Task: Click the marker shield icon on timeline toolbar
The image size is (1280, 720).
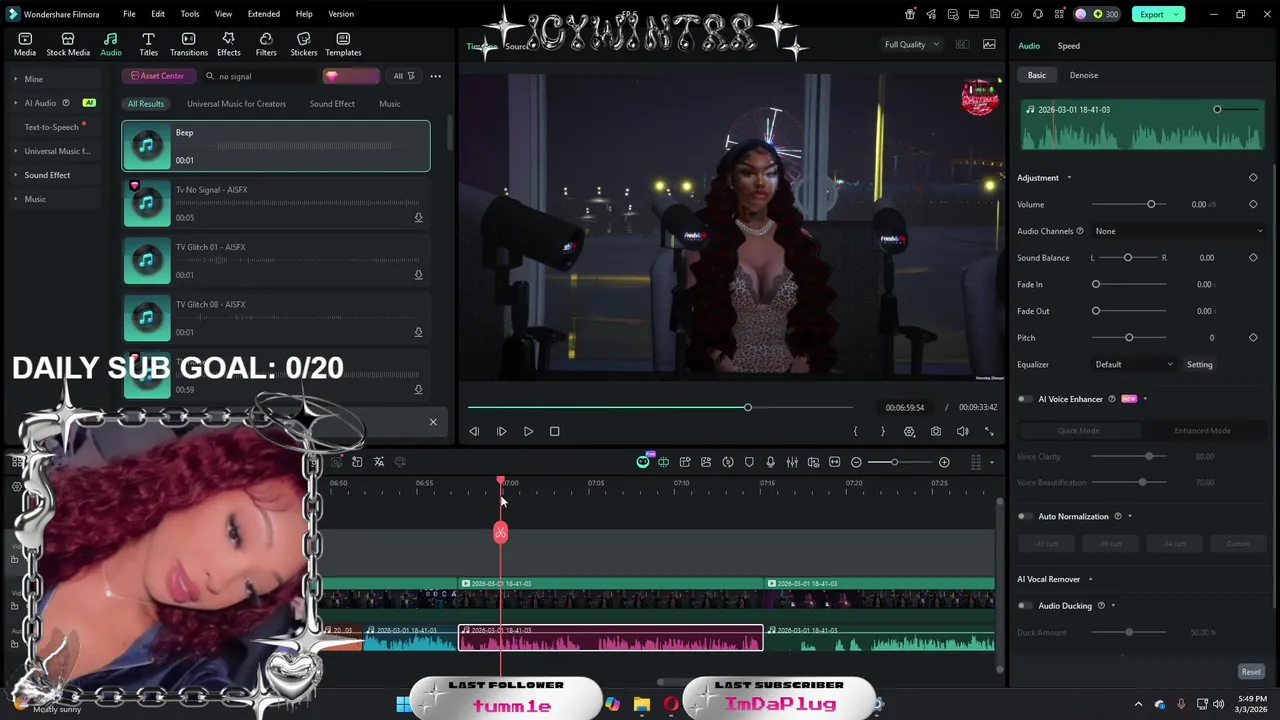Action: (749, 462)
